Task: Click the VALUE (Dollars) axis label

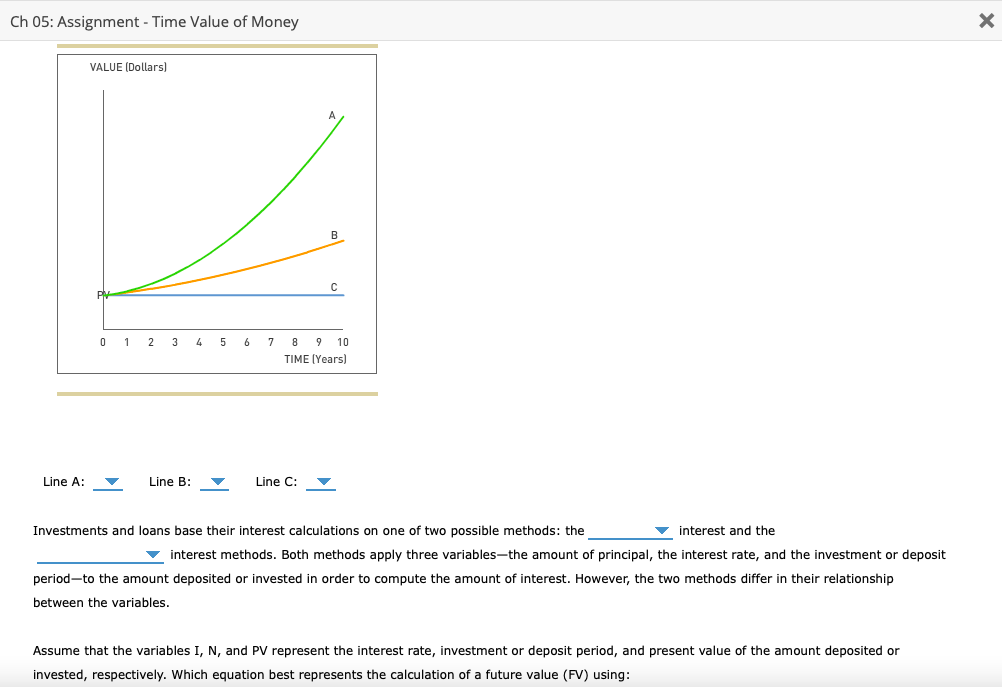Action: coord(129,67)
